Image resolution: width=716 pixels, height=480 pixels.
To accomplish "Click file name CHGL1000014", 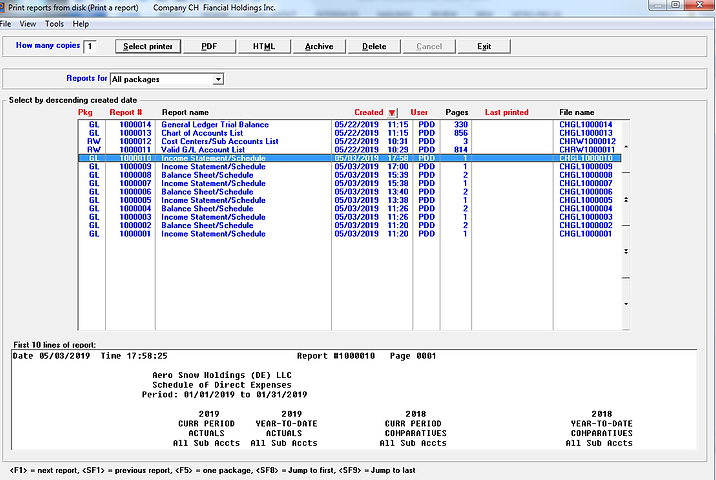I will pos(585,125).
